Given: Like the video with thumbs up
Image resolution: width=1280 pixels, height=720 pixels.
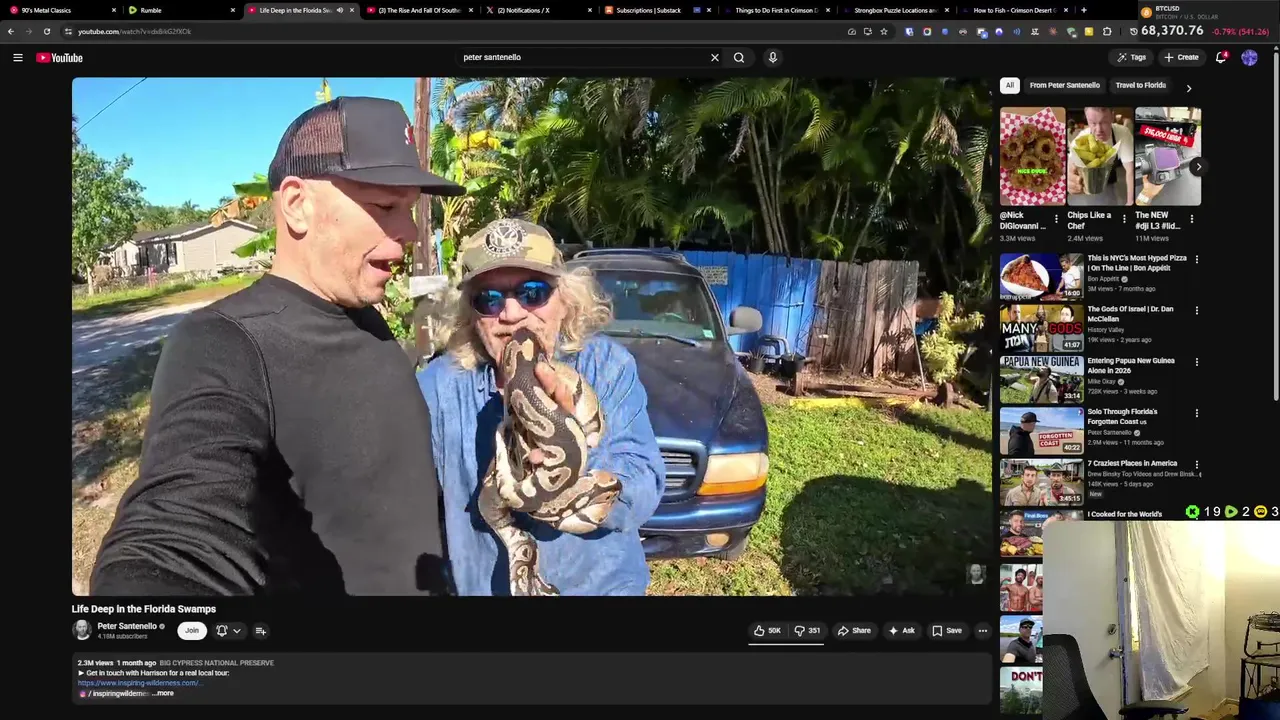Looking at the screenshot, I should tap(767, 630).
